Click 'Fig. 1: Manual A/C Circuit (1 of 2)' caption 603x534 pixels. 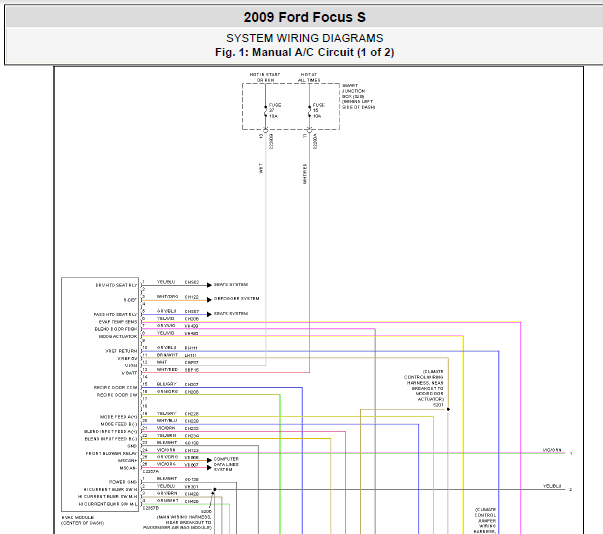pos(305,52)
